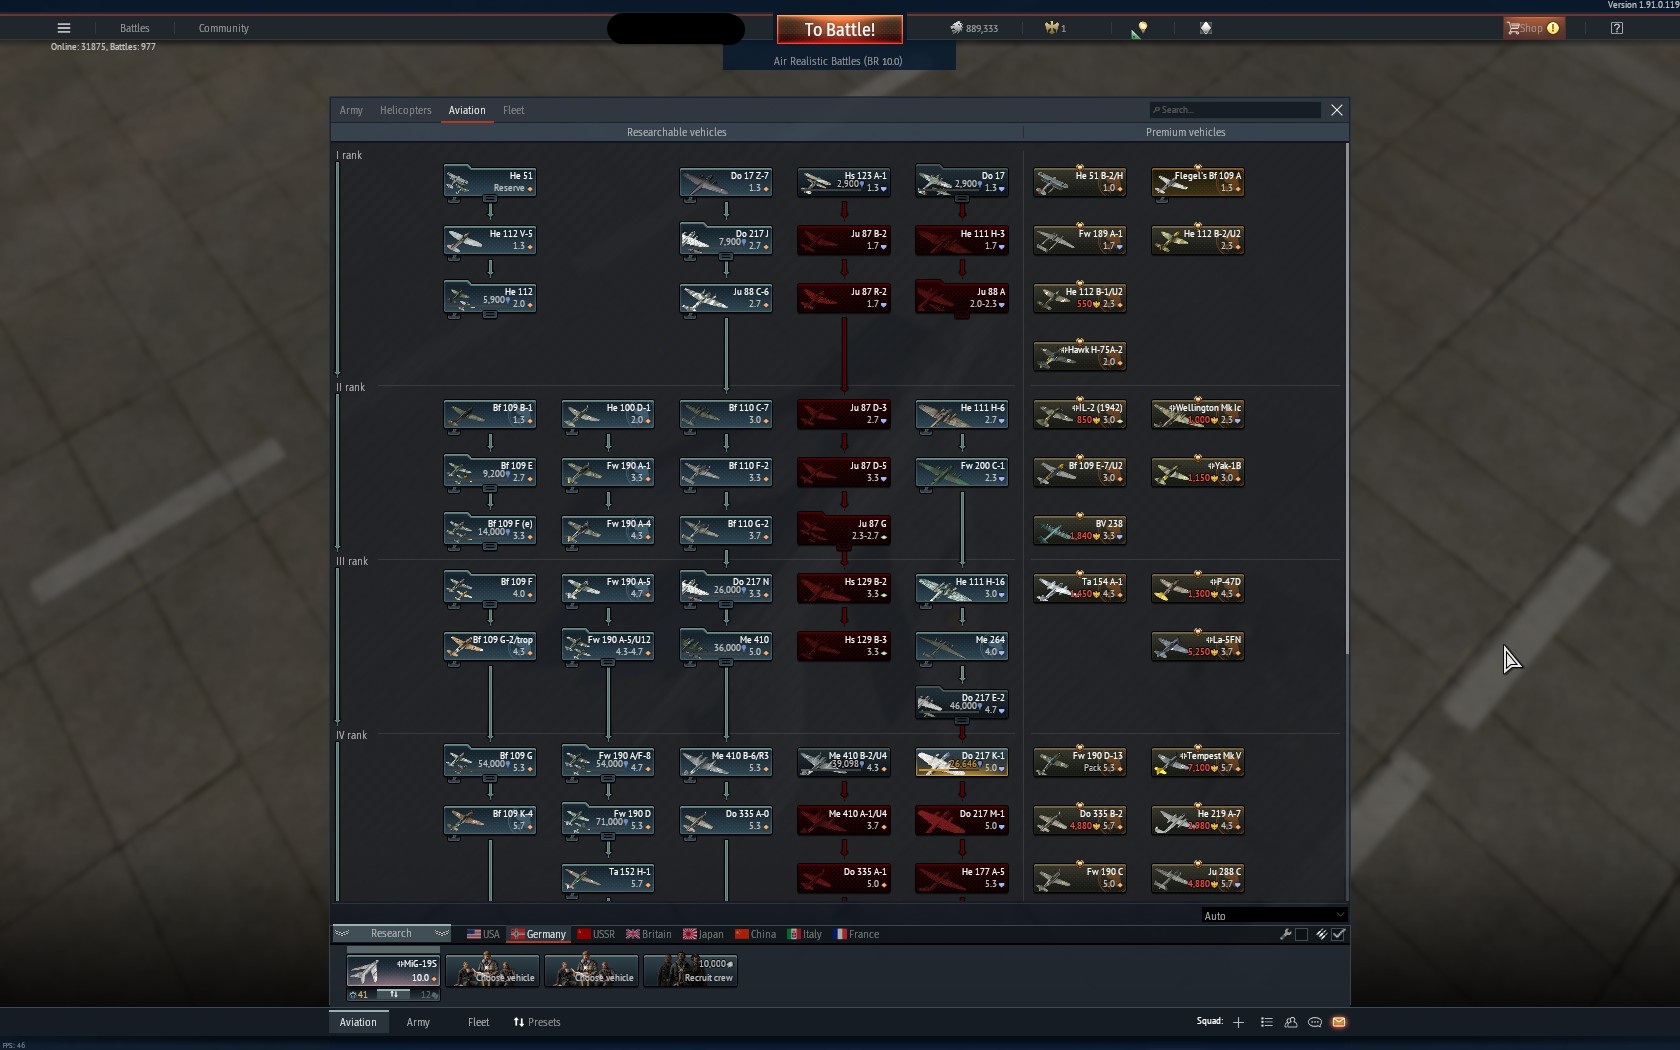Switch to the Helicopters research tab
Screen dimensions: 1680x1050
click(x=405, y=110)
